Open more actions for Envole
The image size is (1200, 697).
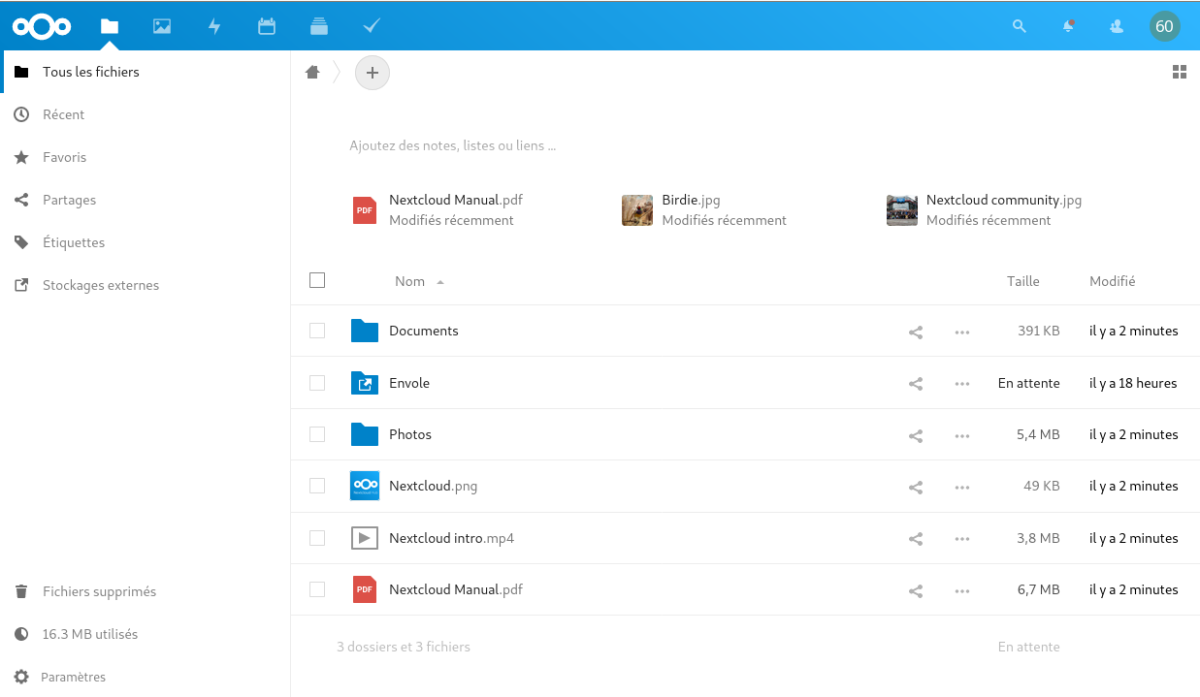(x=962, y=383)
